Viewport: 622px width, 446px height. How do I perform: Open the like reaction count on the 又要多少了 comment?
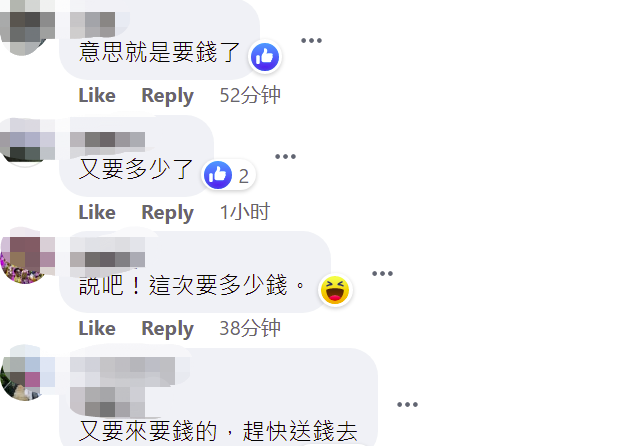(x=229, y=175)
